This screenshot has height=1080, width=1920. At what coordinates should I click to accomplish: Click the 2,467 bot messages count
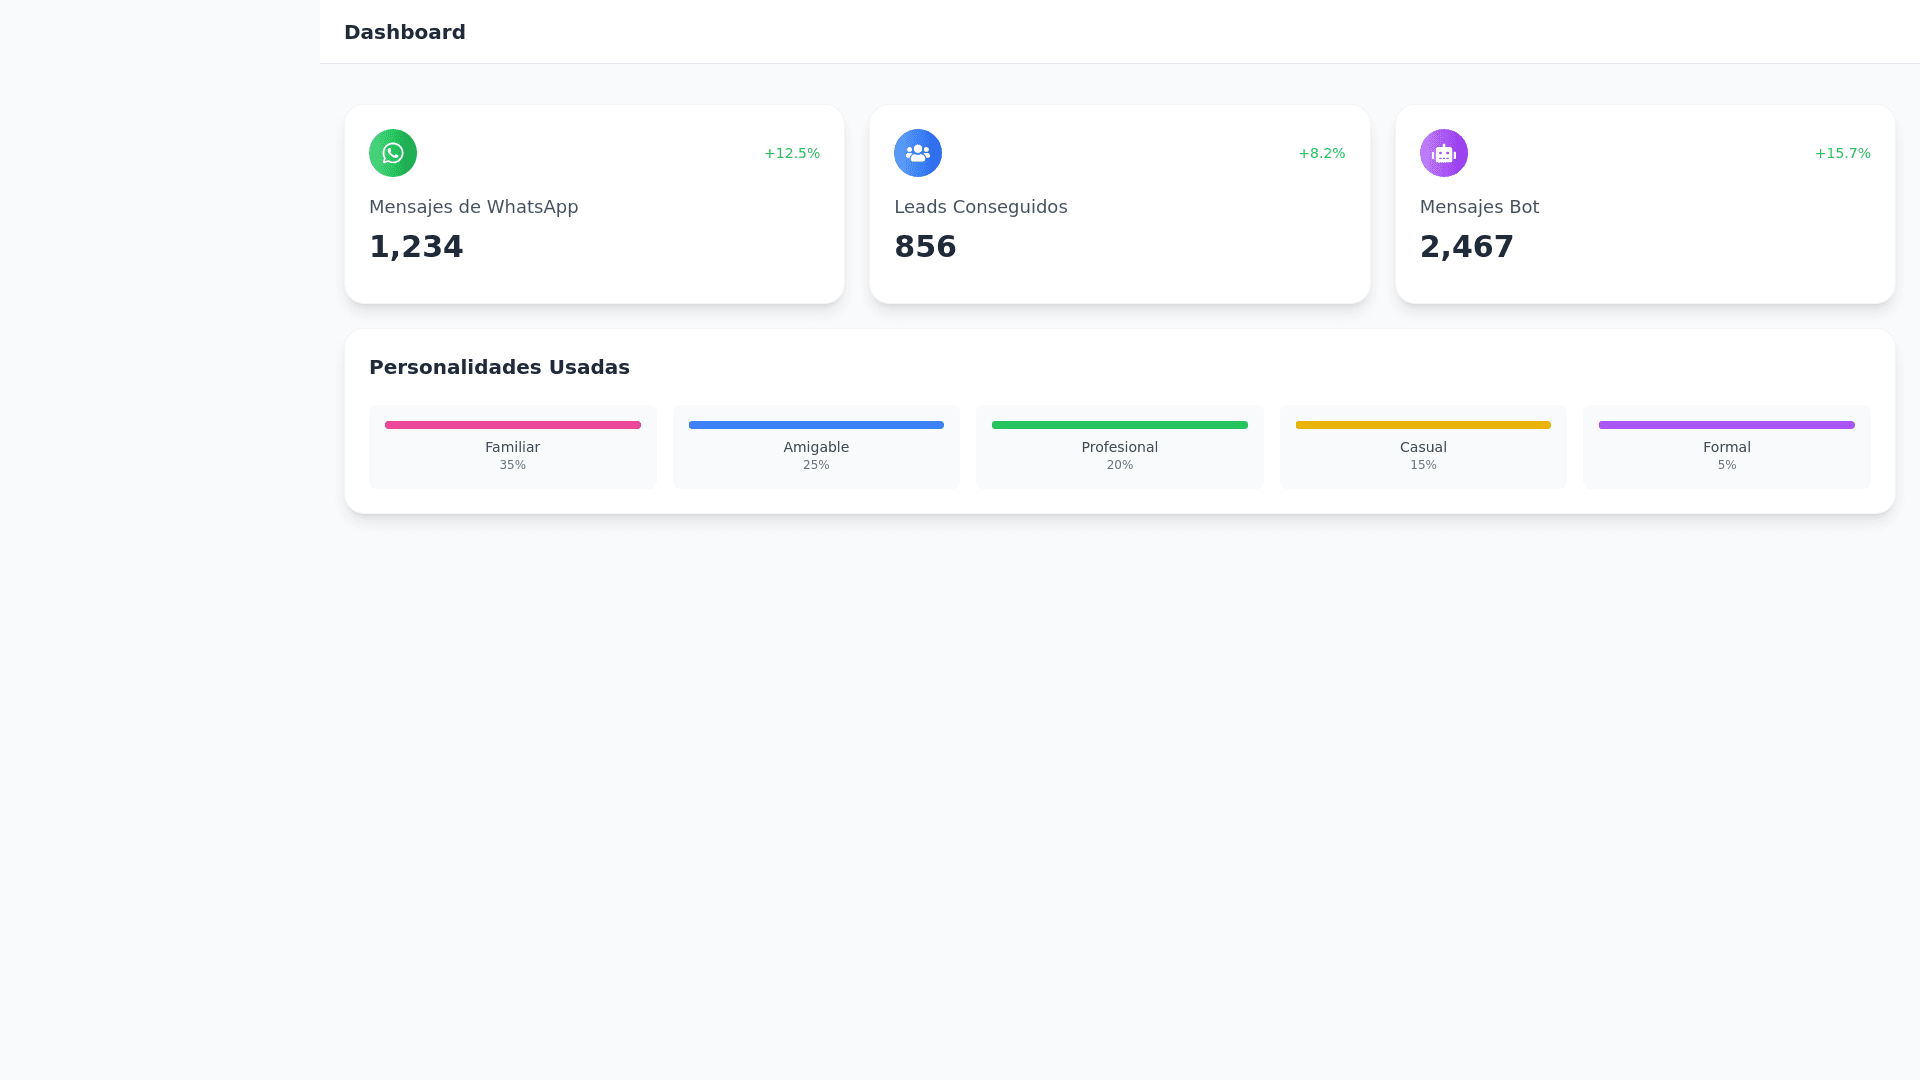pos(1466,246)
